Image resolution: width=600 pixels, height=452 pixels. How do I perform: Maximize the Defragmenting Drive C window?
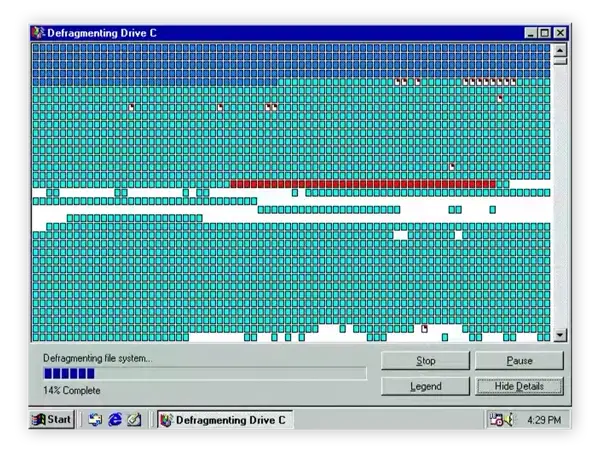point(545,33)
